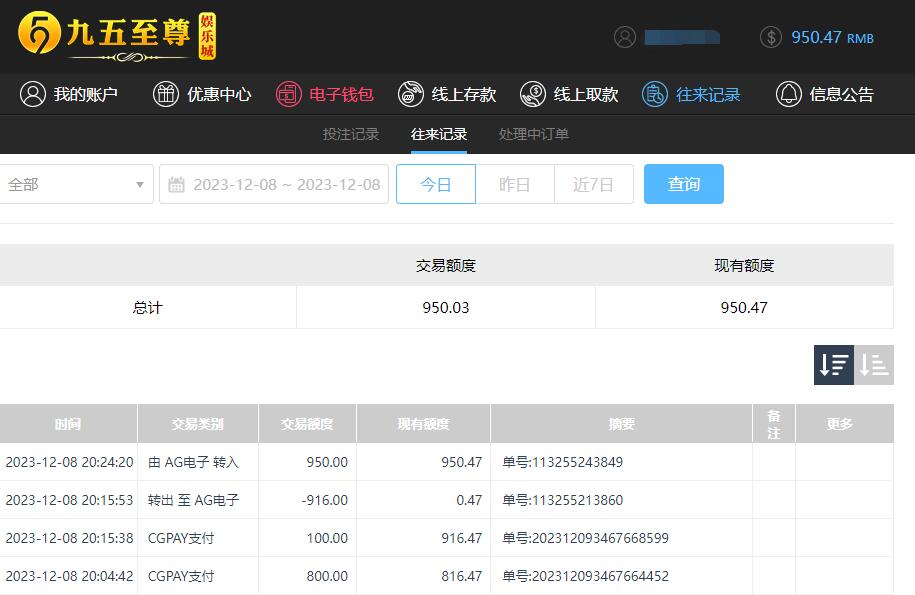Click total transaction value 950.03
The height and width of the screenshot is (595, 915).
(446, 307)
